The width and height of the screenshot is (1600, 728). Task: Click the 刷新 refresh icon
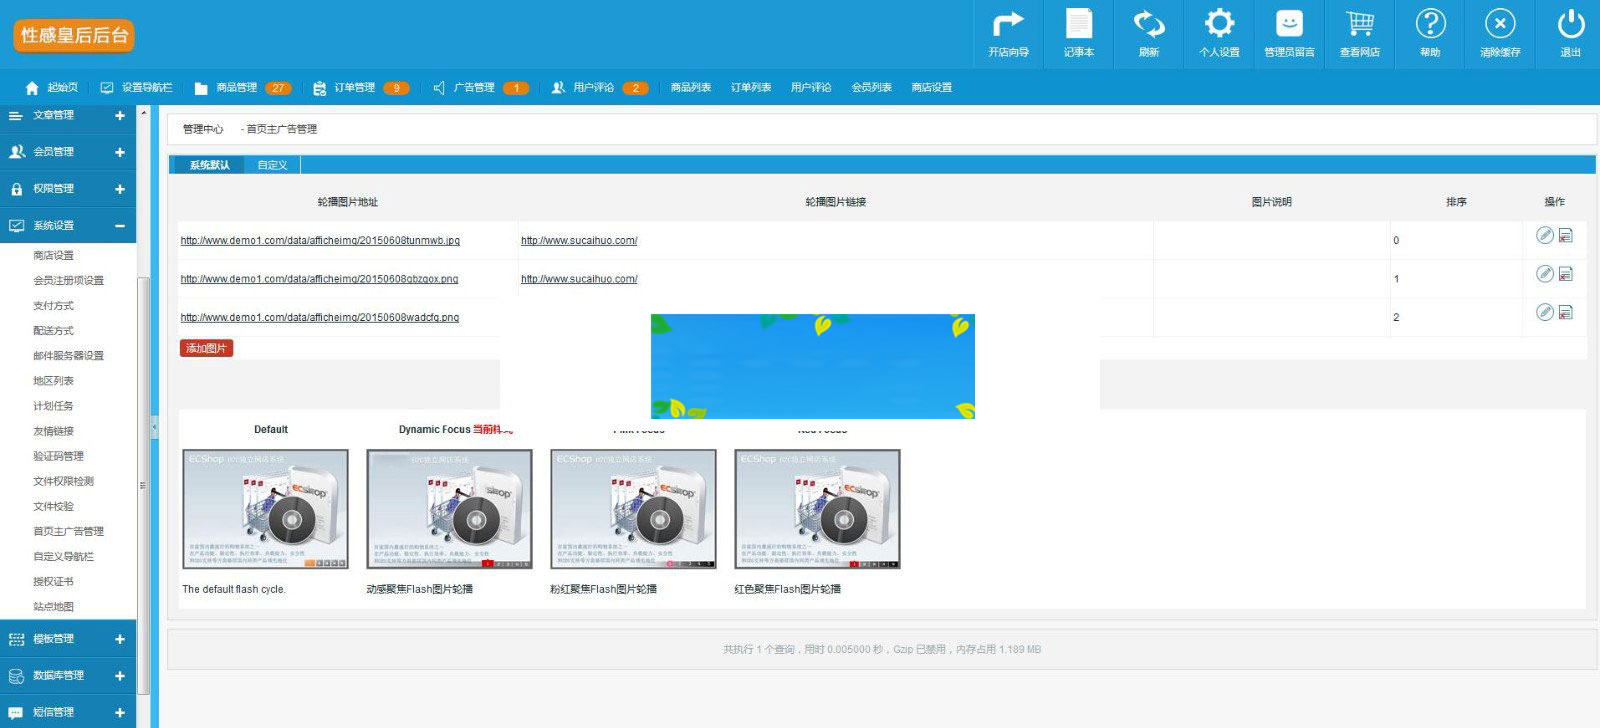point(1149,24)
